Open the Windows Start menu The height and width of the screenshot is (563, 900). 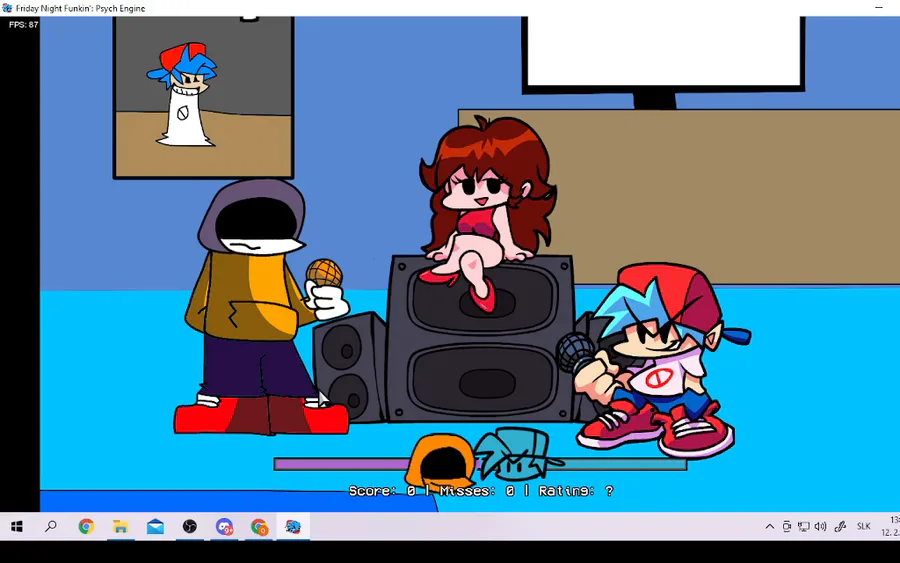(x=17, y=526)
